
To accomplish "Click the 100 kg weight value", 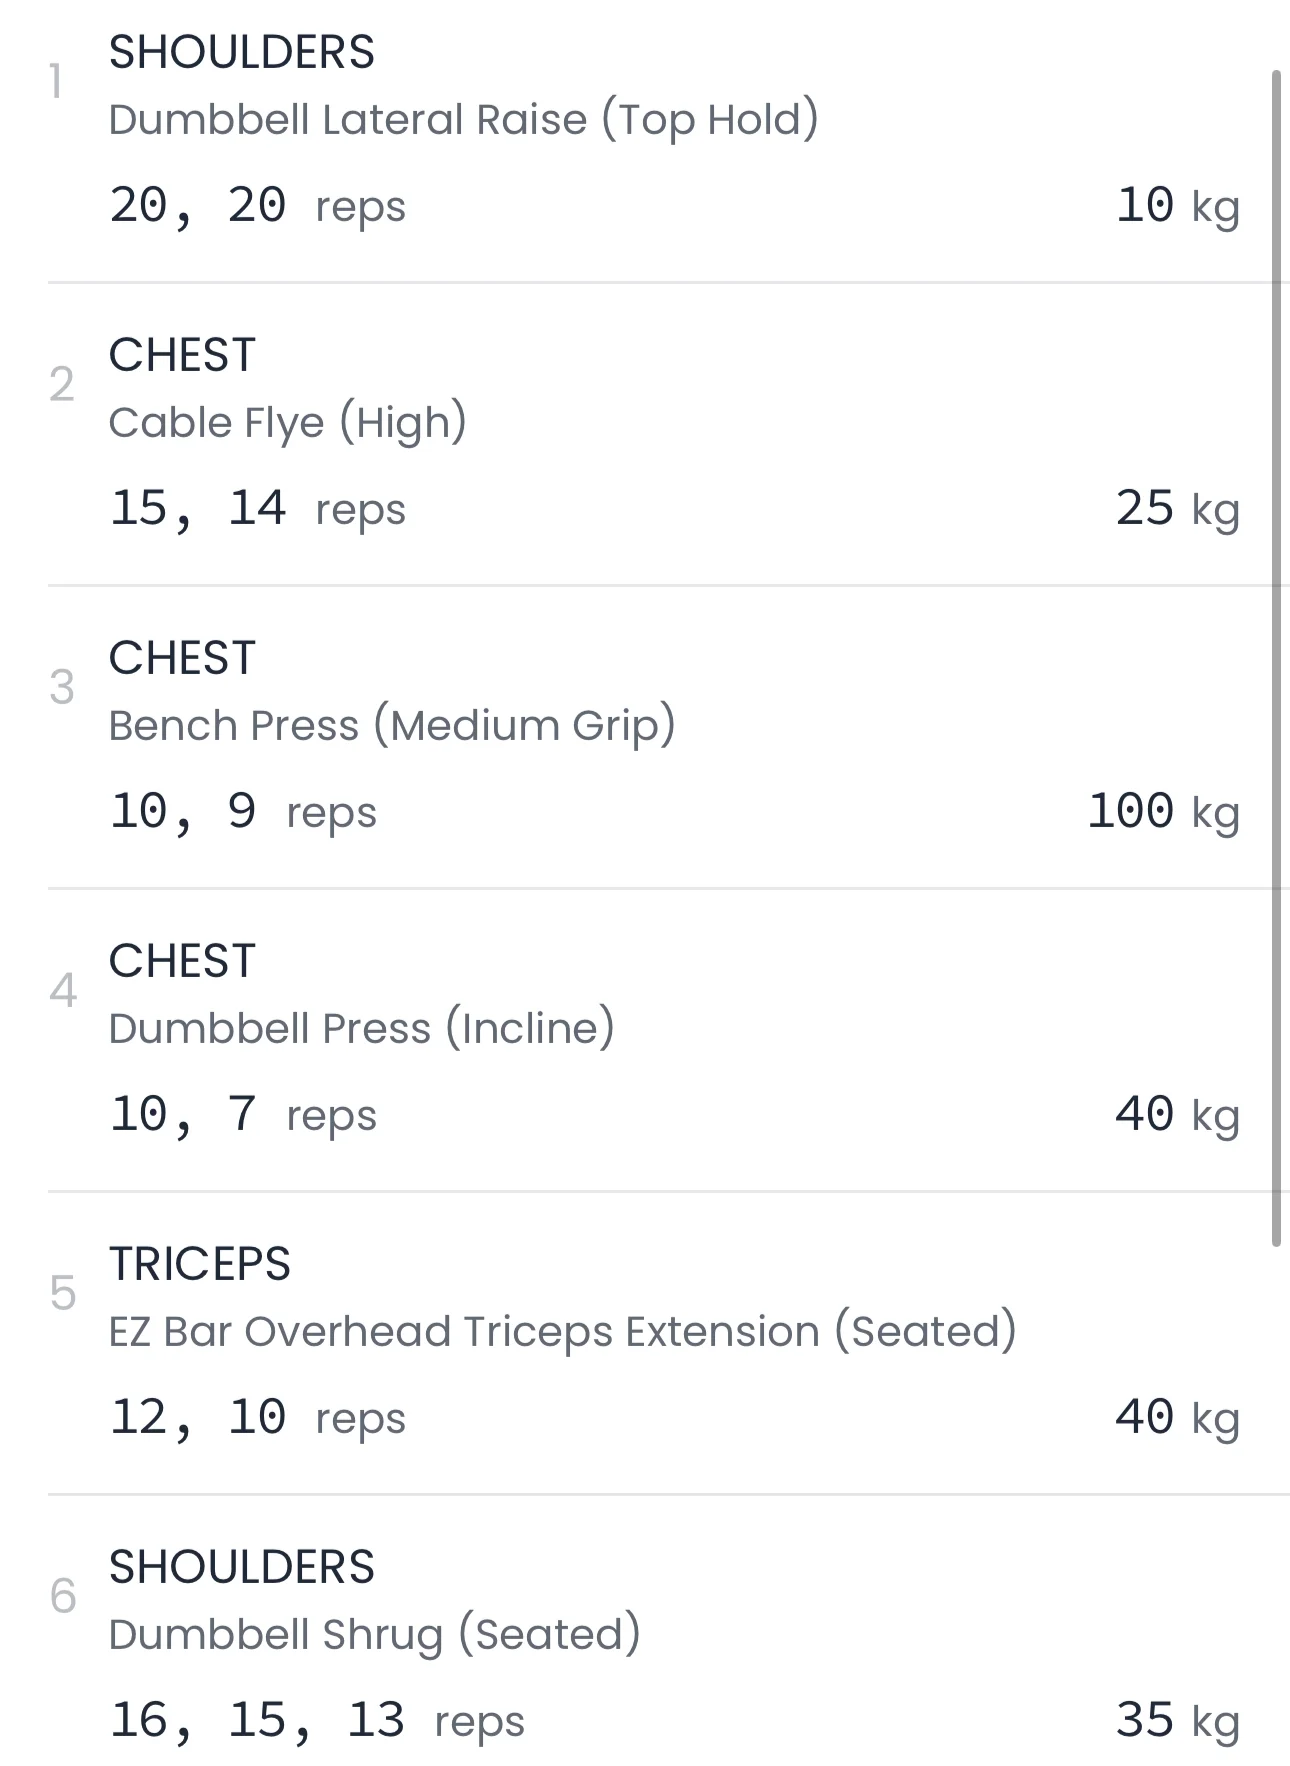I will pyautogui.click(x=1162, y=811).
